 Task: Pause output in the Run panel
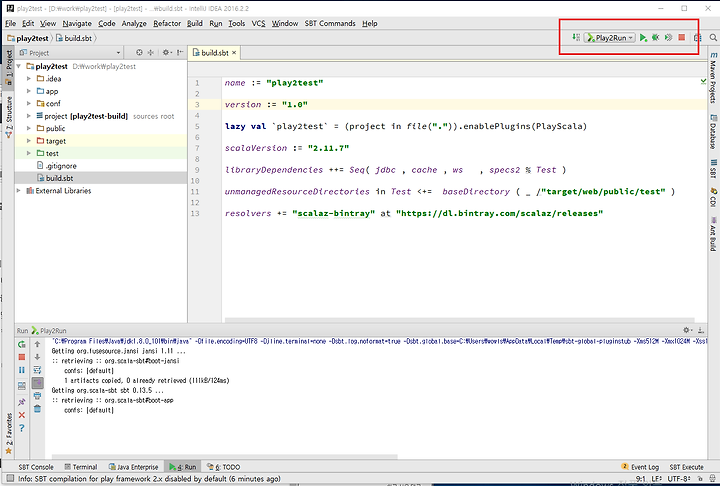pos(22,370)
